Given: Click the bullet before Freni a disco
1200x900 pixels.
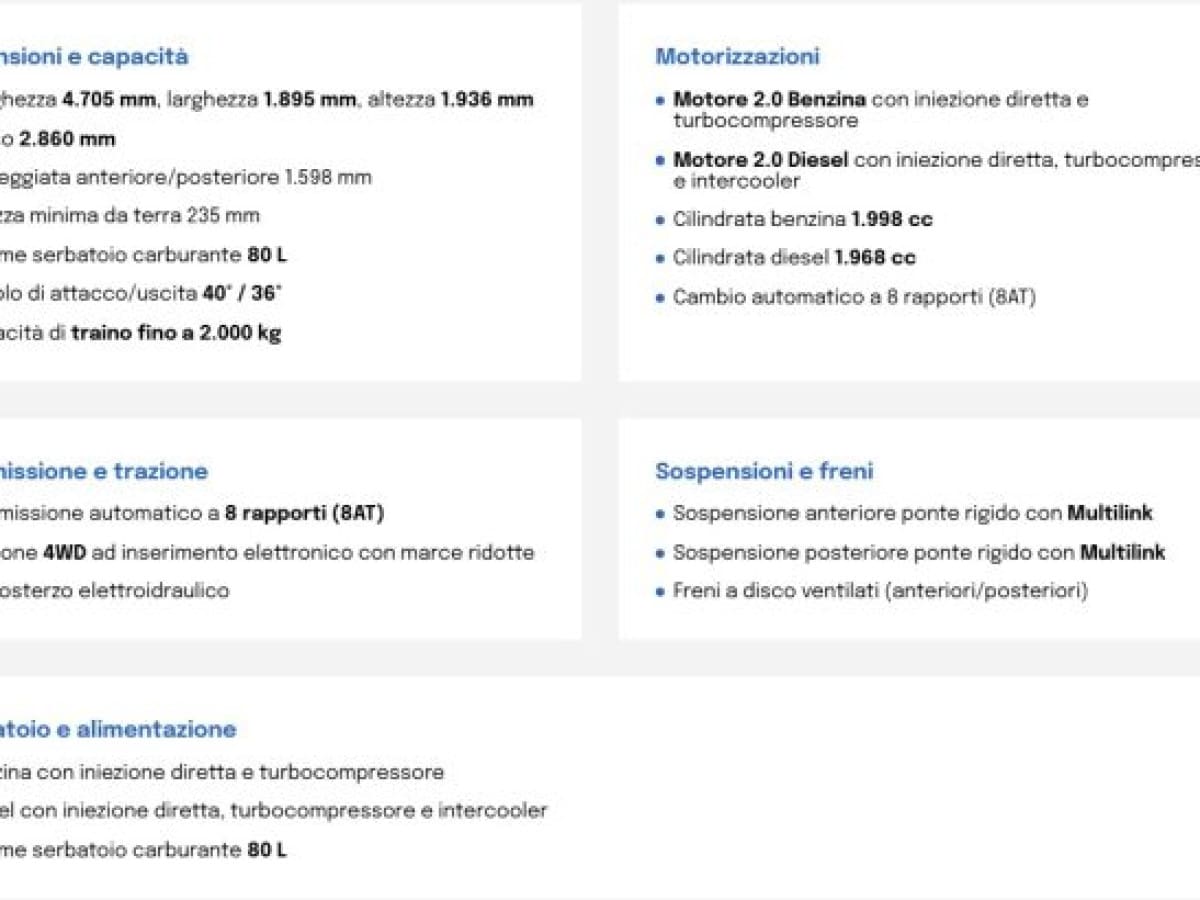Looking at the screenshot, I should 659,592.
